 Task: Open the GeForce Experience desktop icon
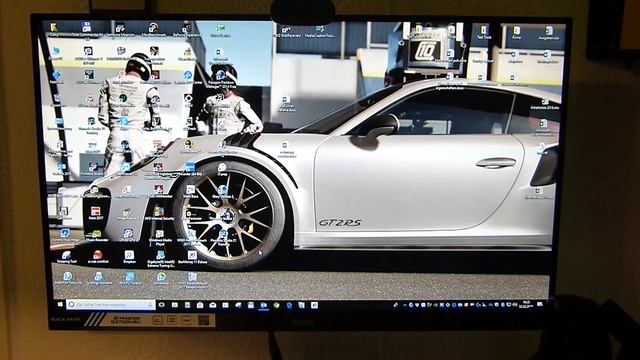pyautogui.click(x=187, y=30)
